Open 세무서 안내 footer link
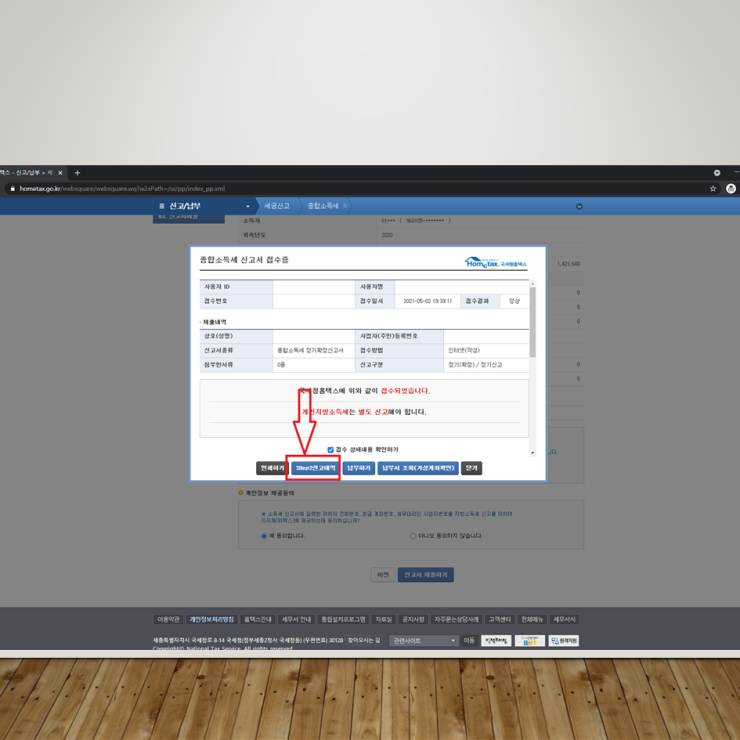This screenshot has height=740, width=740. click(x=296, y=619)
